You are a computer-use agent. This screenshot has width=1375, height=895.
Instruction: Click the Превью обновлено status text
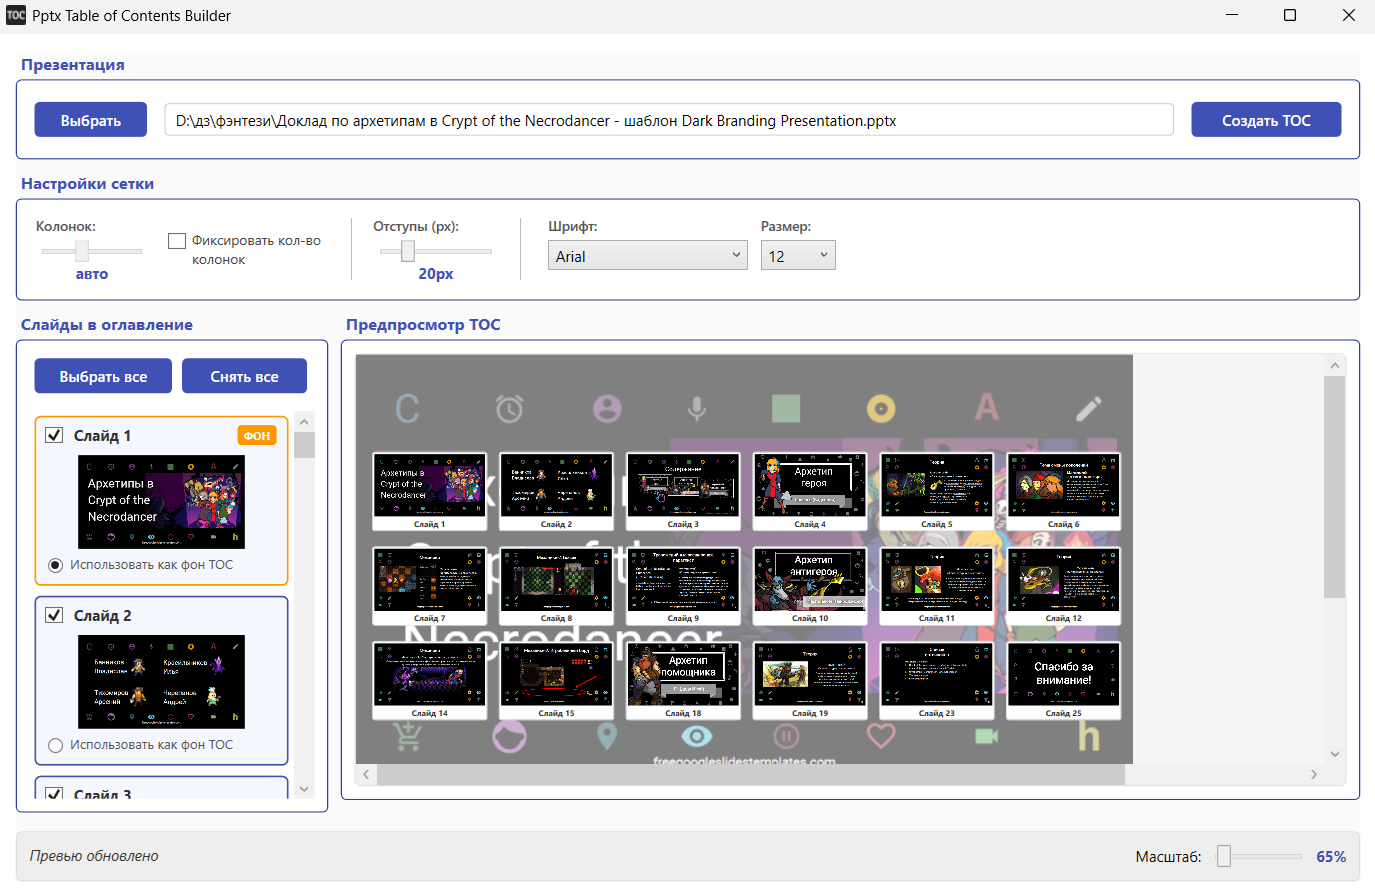[x=94, y=856]
